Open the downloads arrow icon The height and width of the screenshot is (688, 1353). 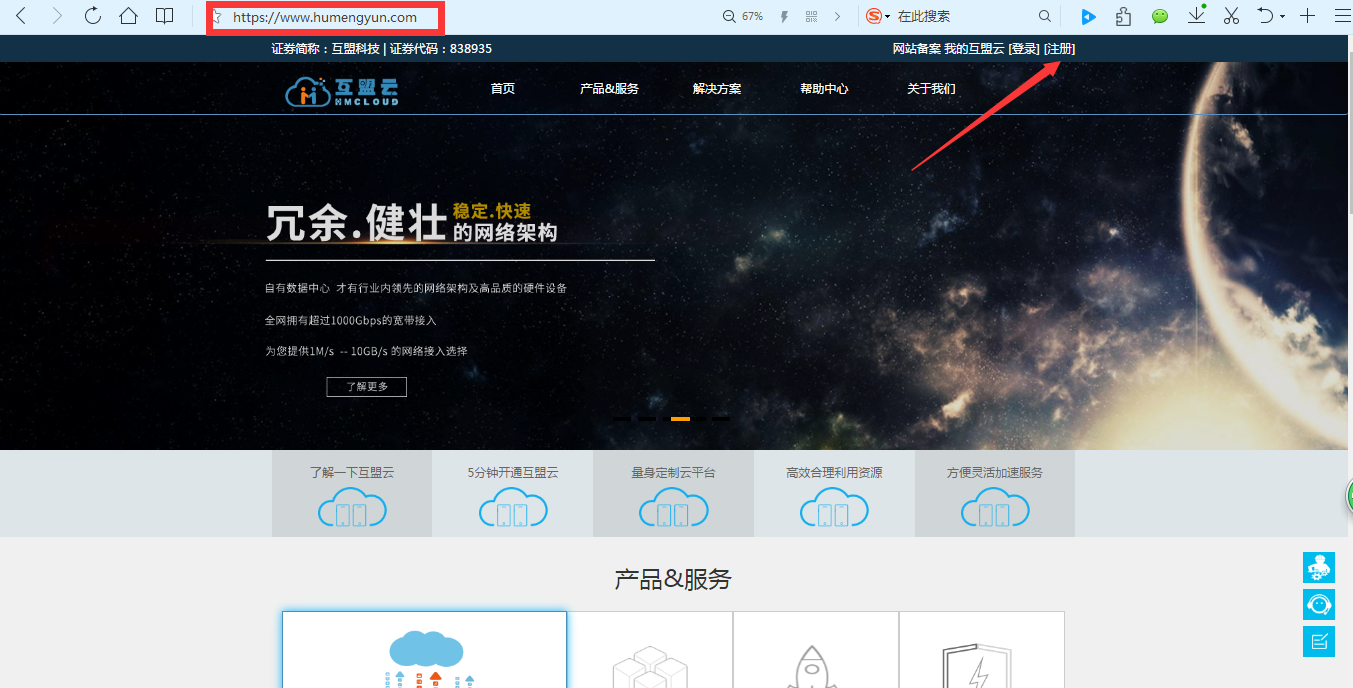[1196, 15]
